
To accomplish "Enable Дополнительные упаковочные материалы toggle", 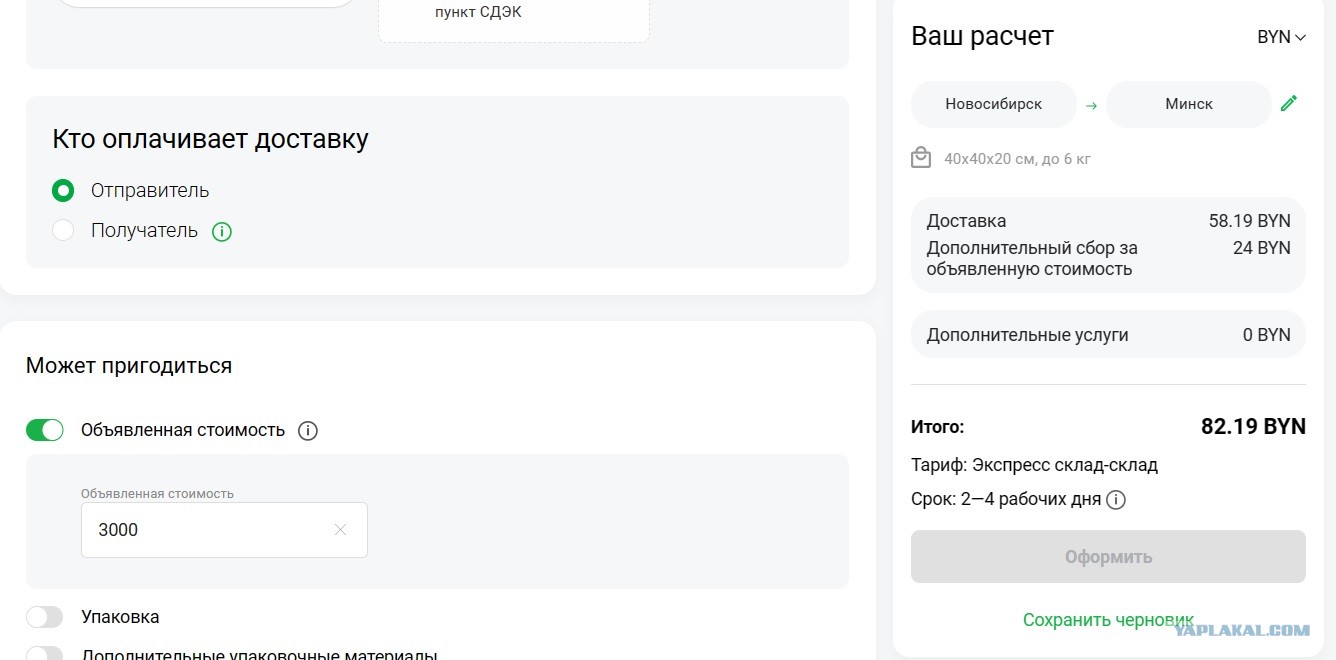I will pyautogui.click(x=44, y=654).
